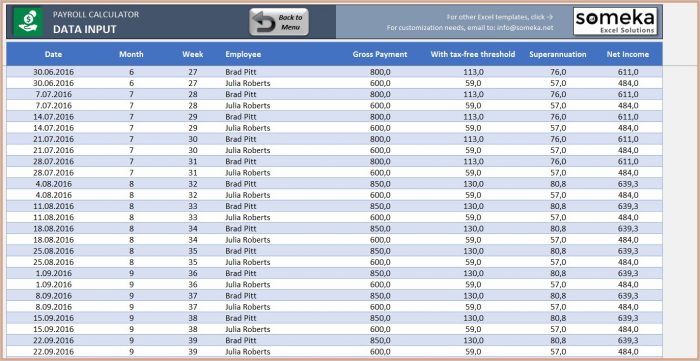Select gross payment 850,0 in 4.08.2016 row
This screenshot has height=361, width=700.
(x=380, y=184)
